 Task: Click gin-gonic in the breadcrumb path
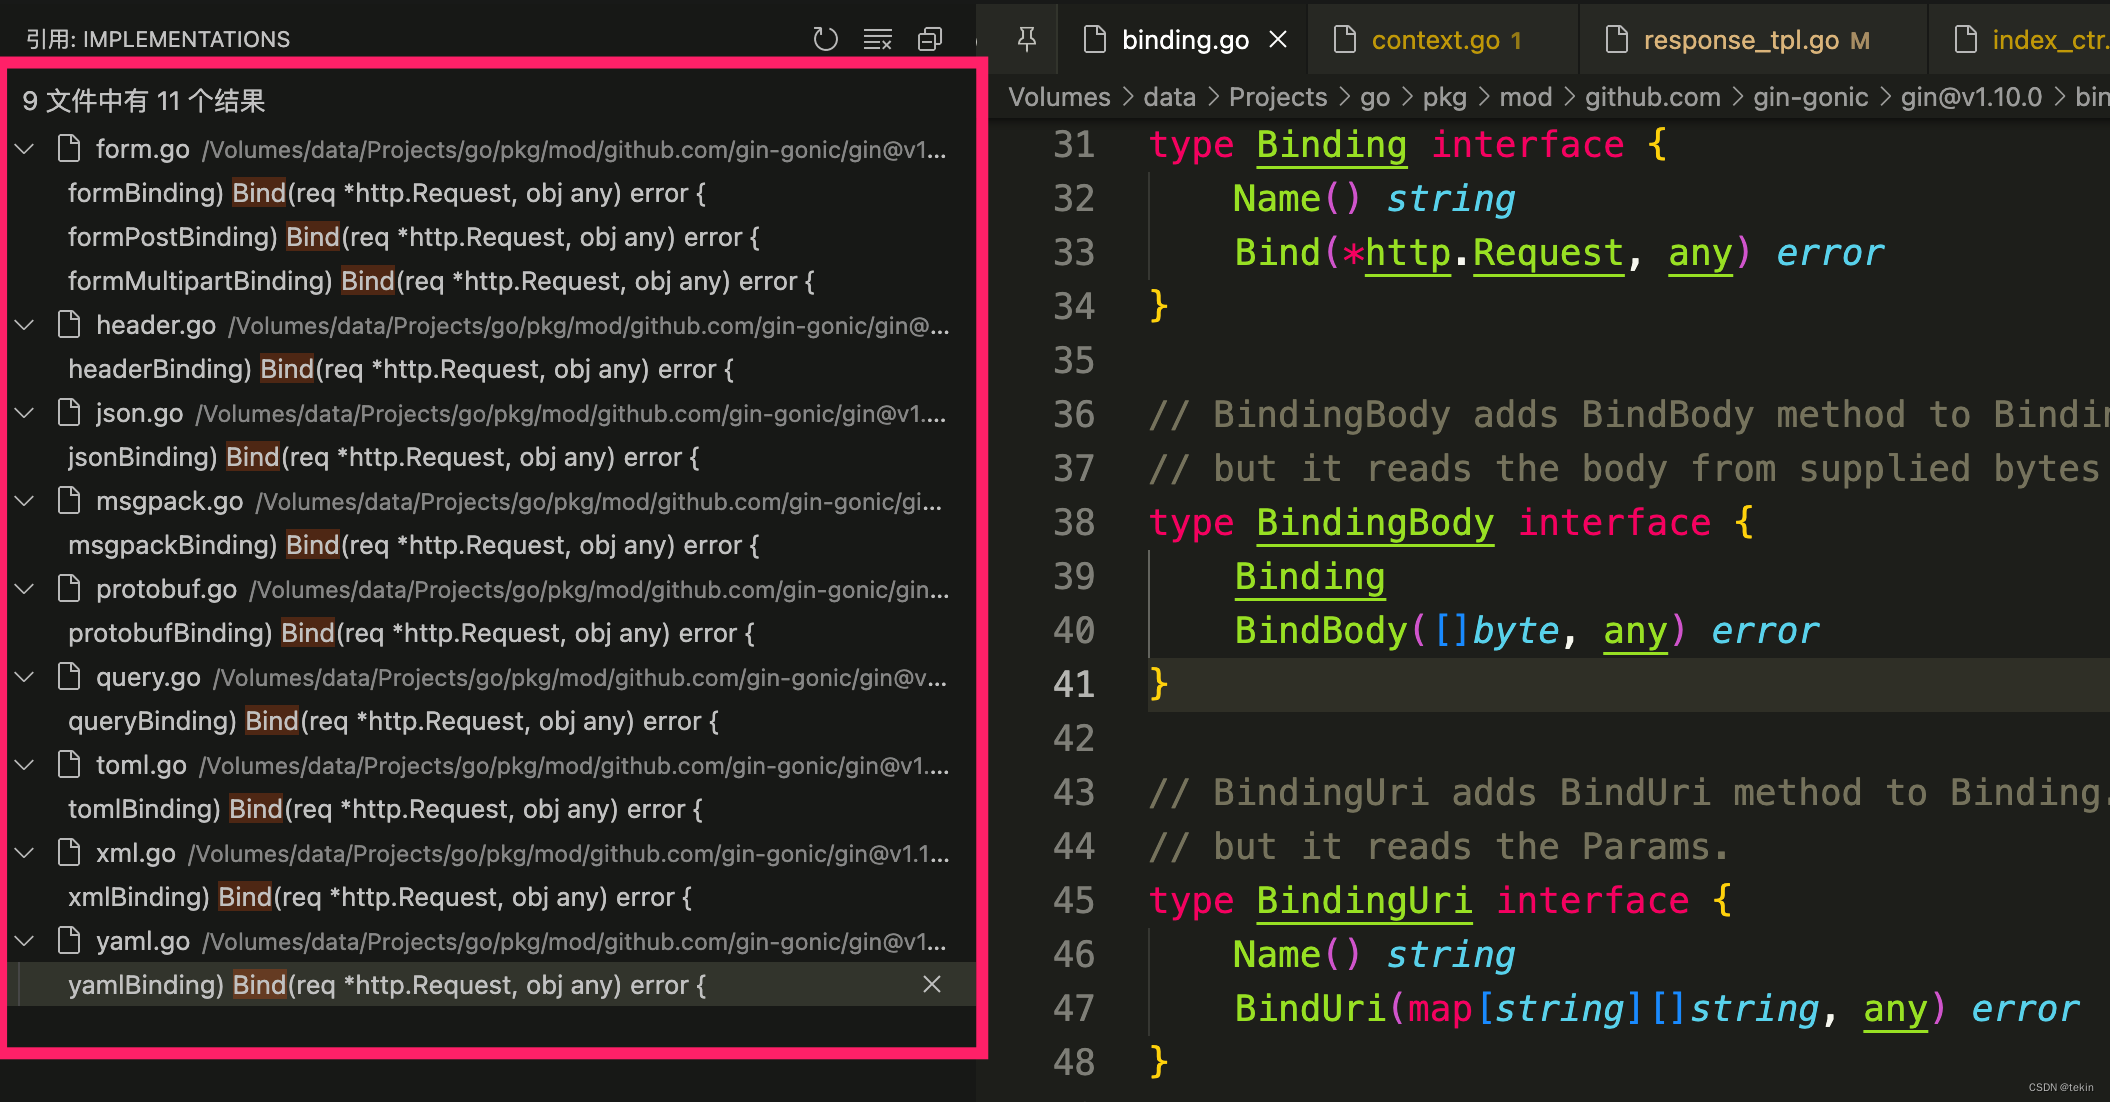[1810, 97]
